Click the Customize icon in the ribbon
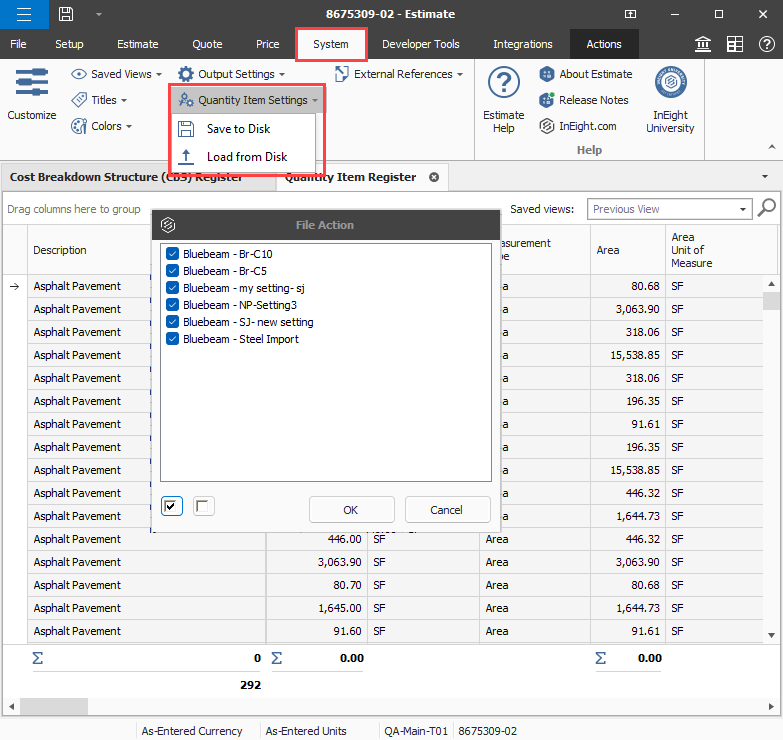Viewport: 783px width, 740px height. [x=32, y=95]
